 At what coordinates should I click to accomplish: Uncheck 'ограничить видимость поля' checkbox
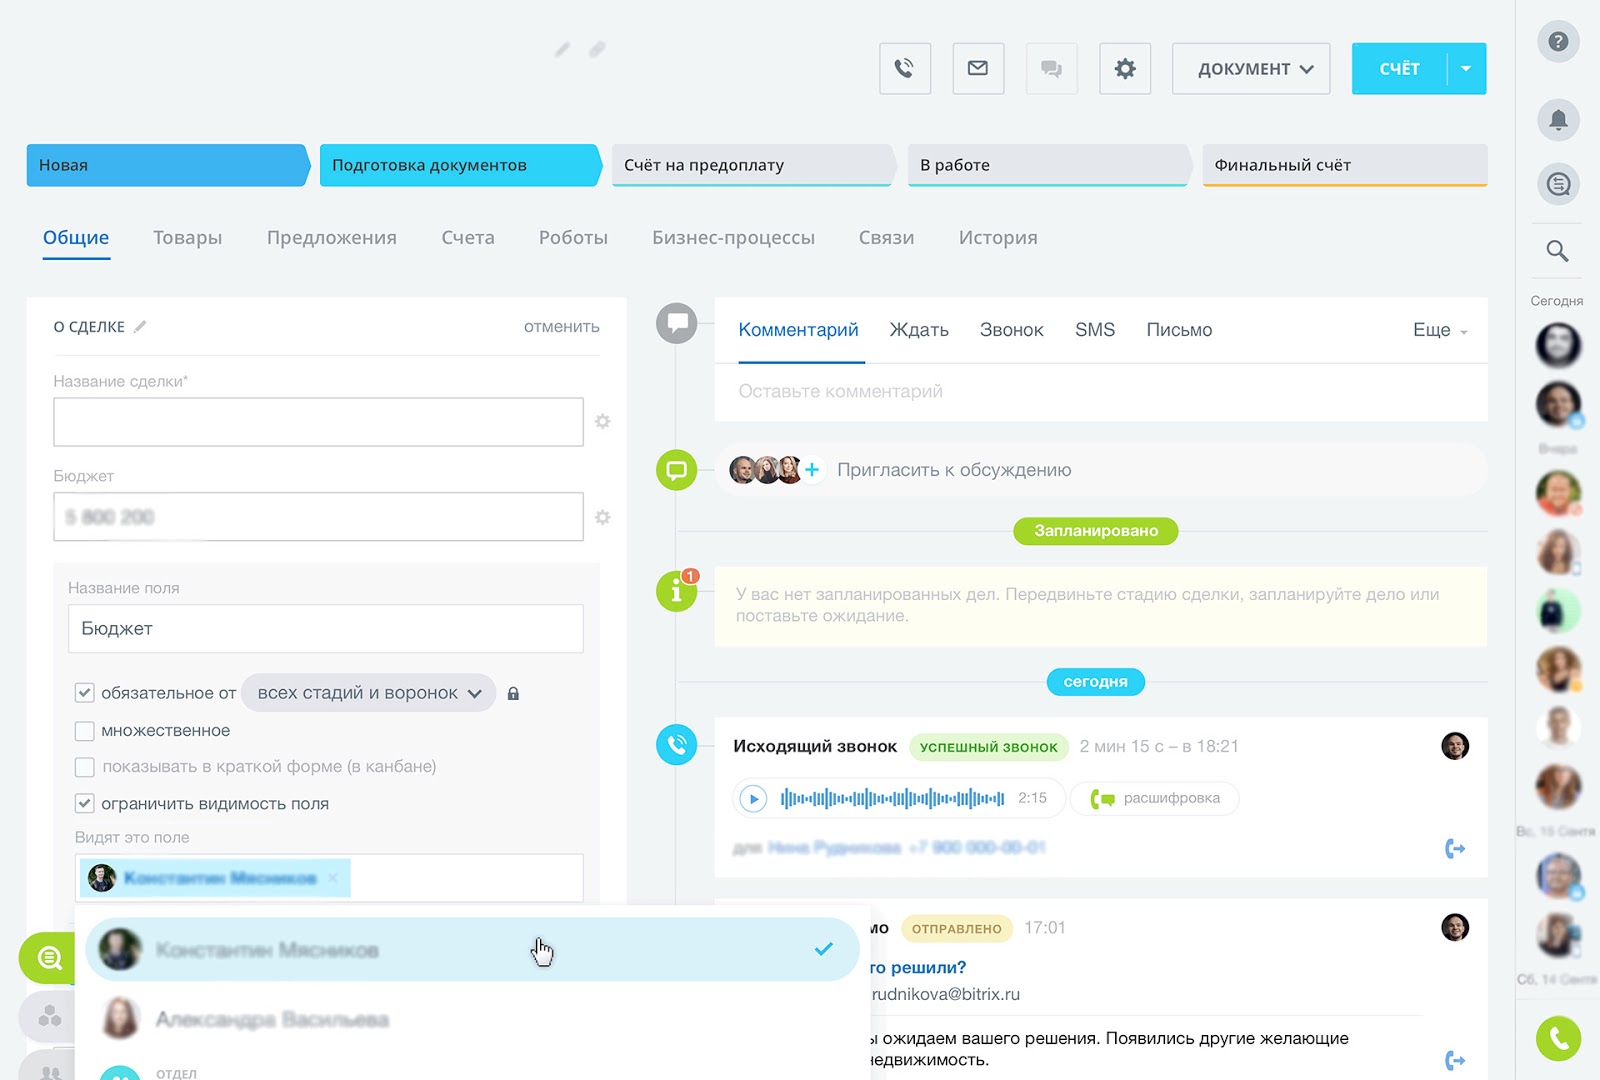(85, 804)
